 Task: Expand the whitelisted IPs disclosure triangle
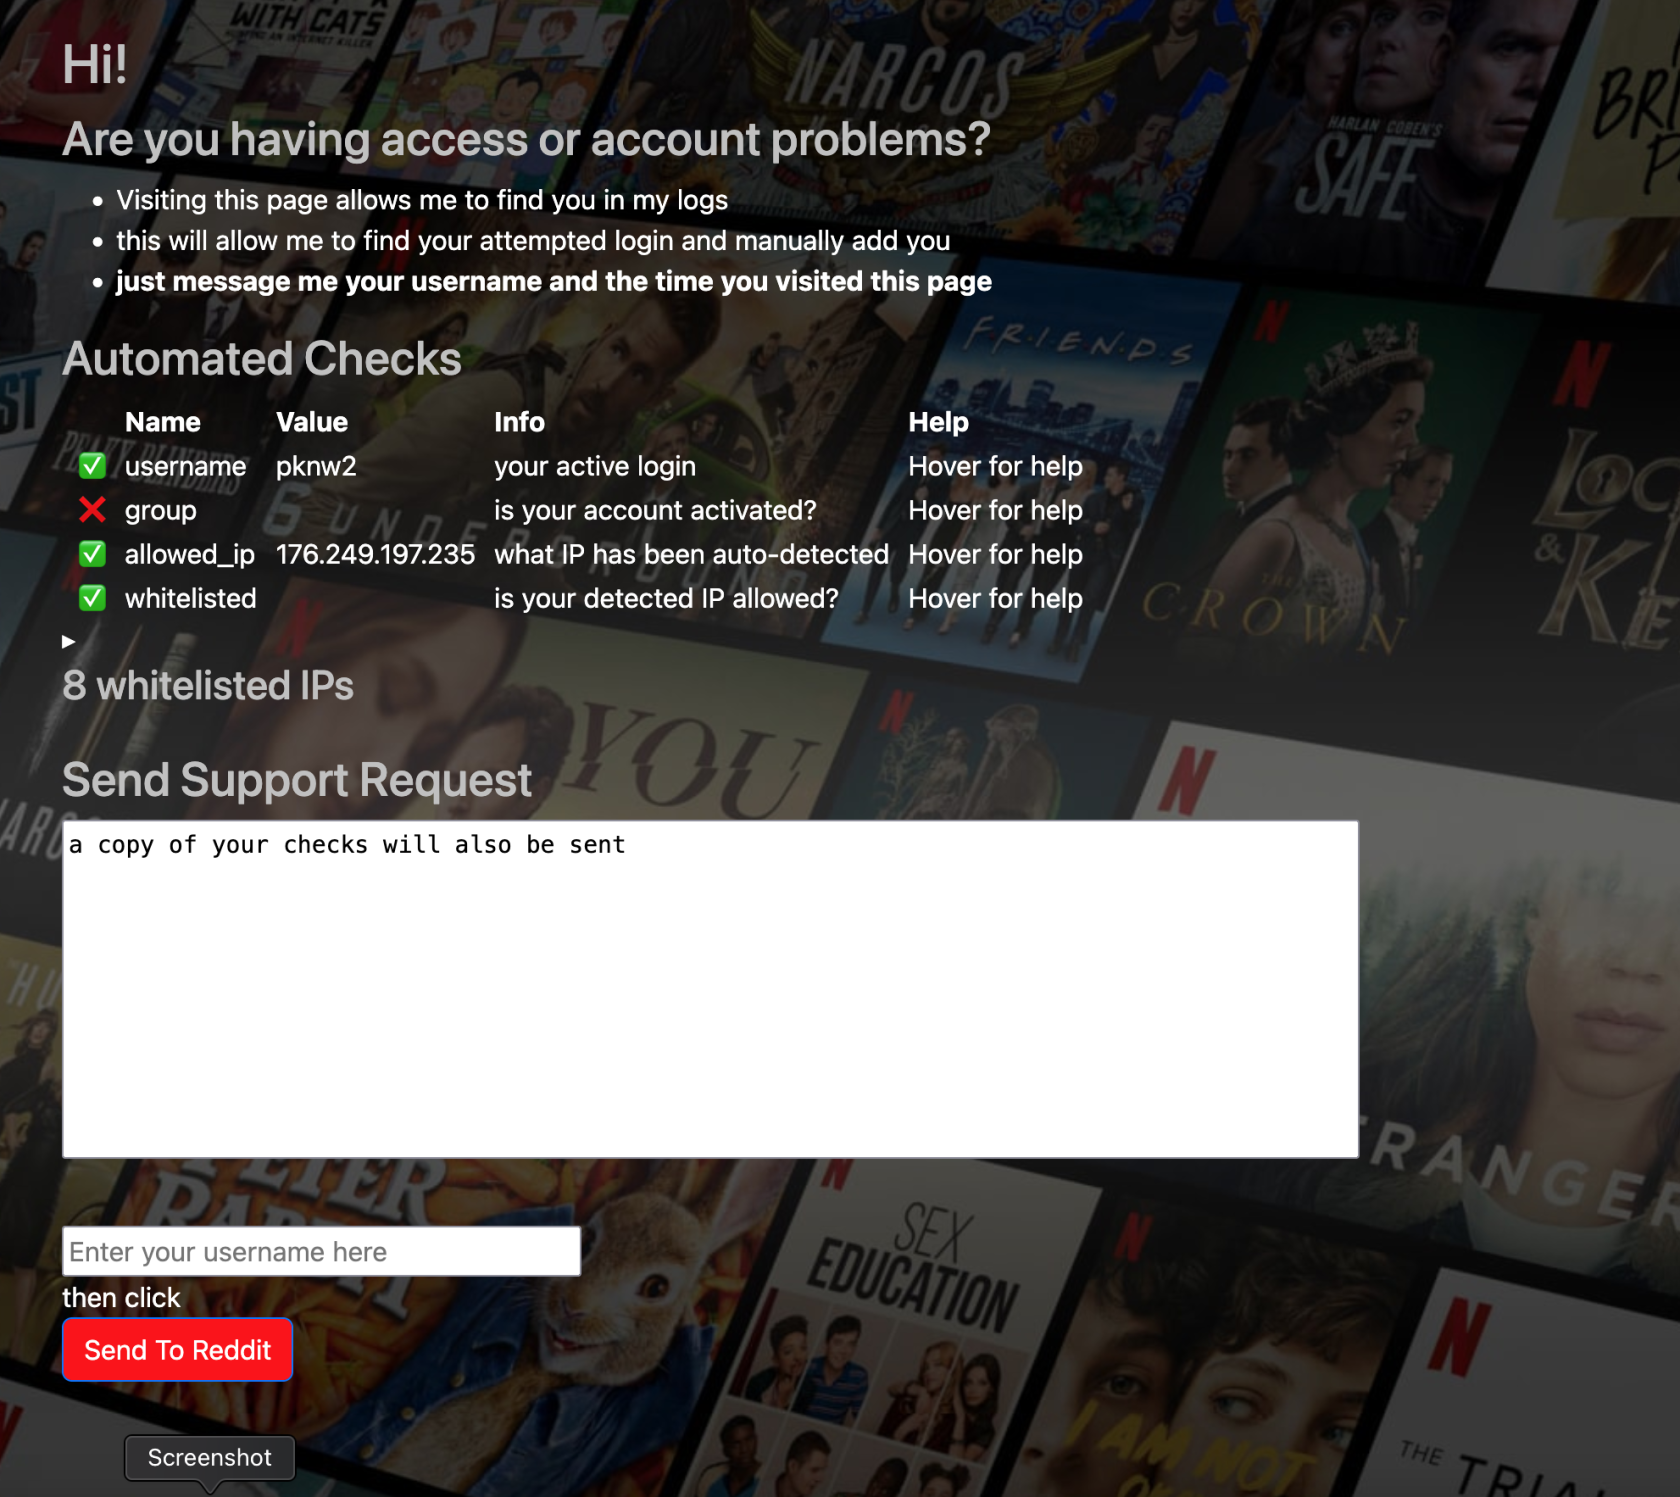[68, 641]
